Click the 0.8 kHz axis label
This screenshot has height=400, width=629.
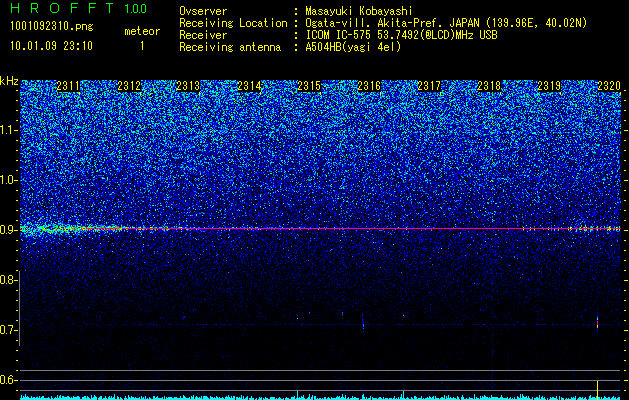point(9,280)
